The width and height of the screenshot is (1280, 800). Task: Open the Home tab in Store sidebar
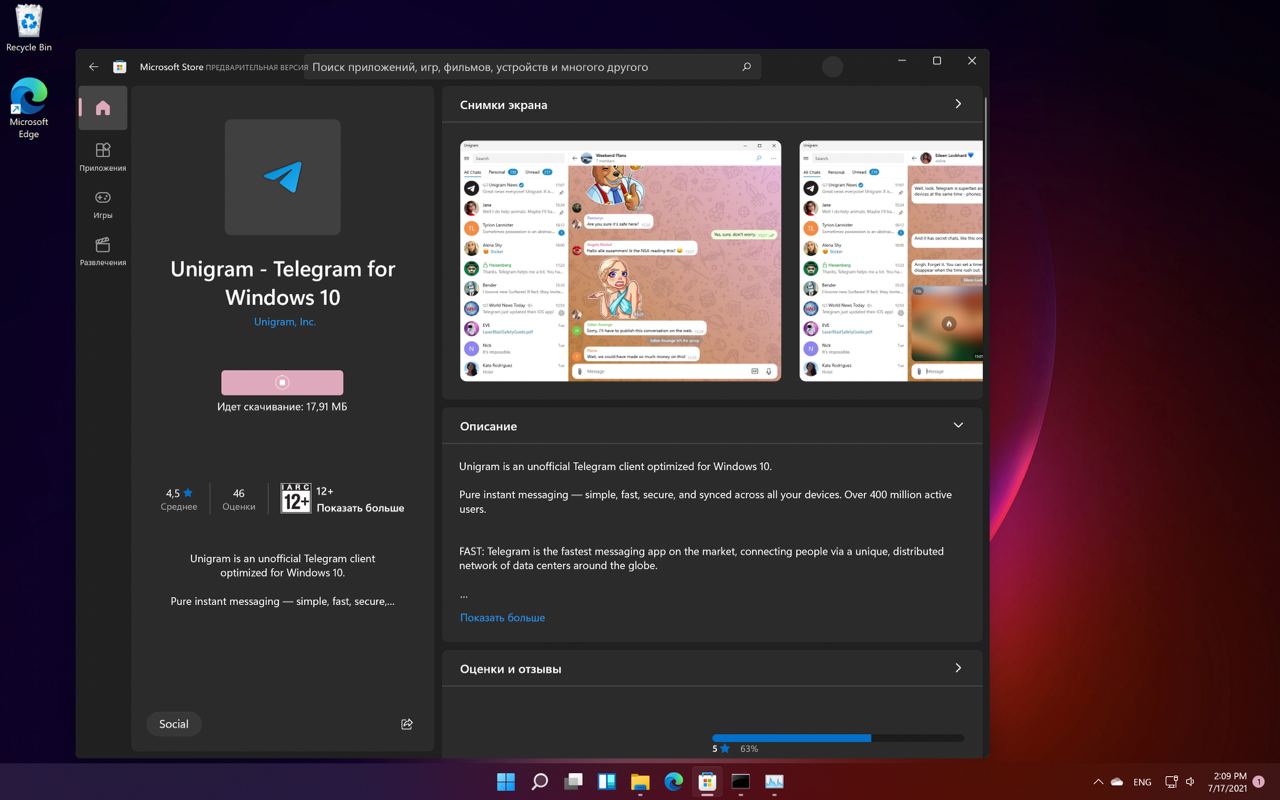click(x=103, y=108)
